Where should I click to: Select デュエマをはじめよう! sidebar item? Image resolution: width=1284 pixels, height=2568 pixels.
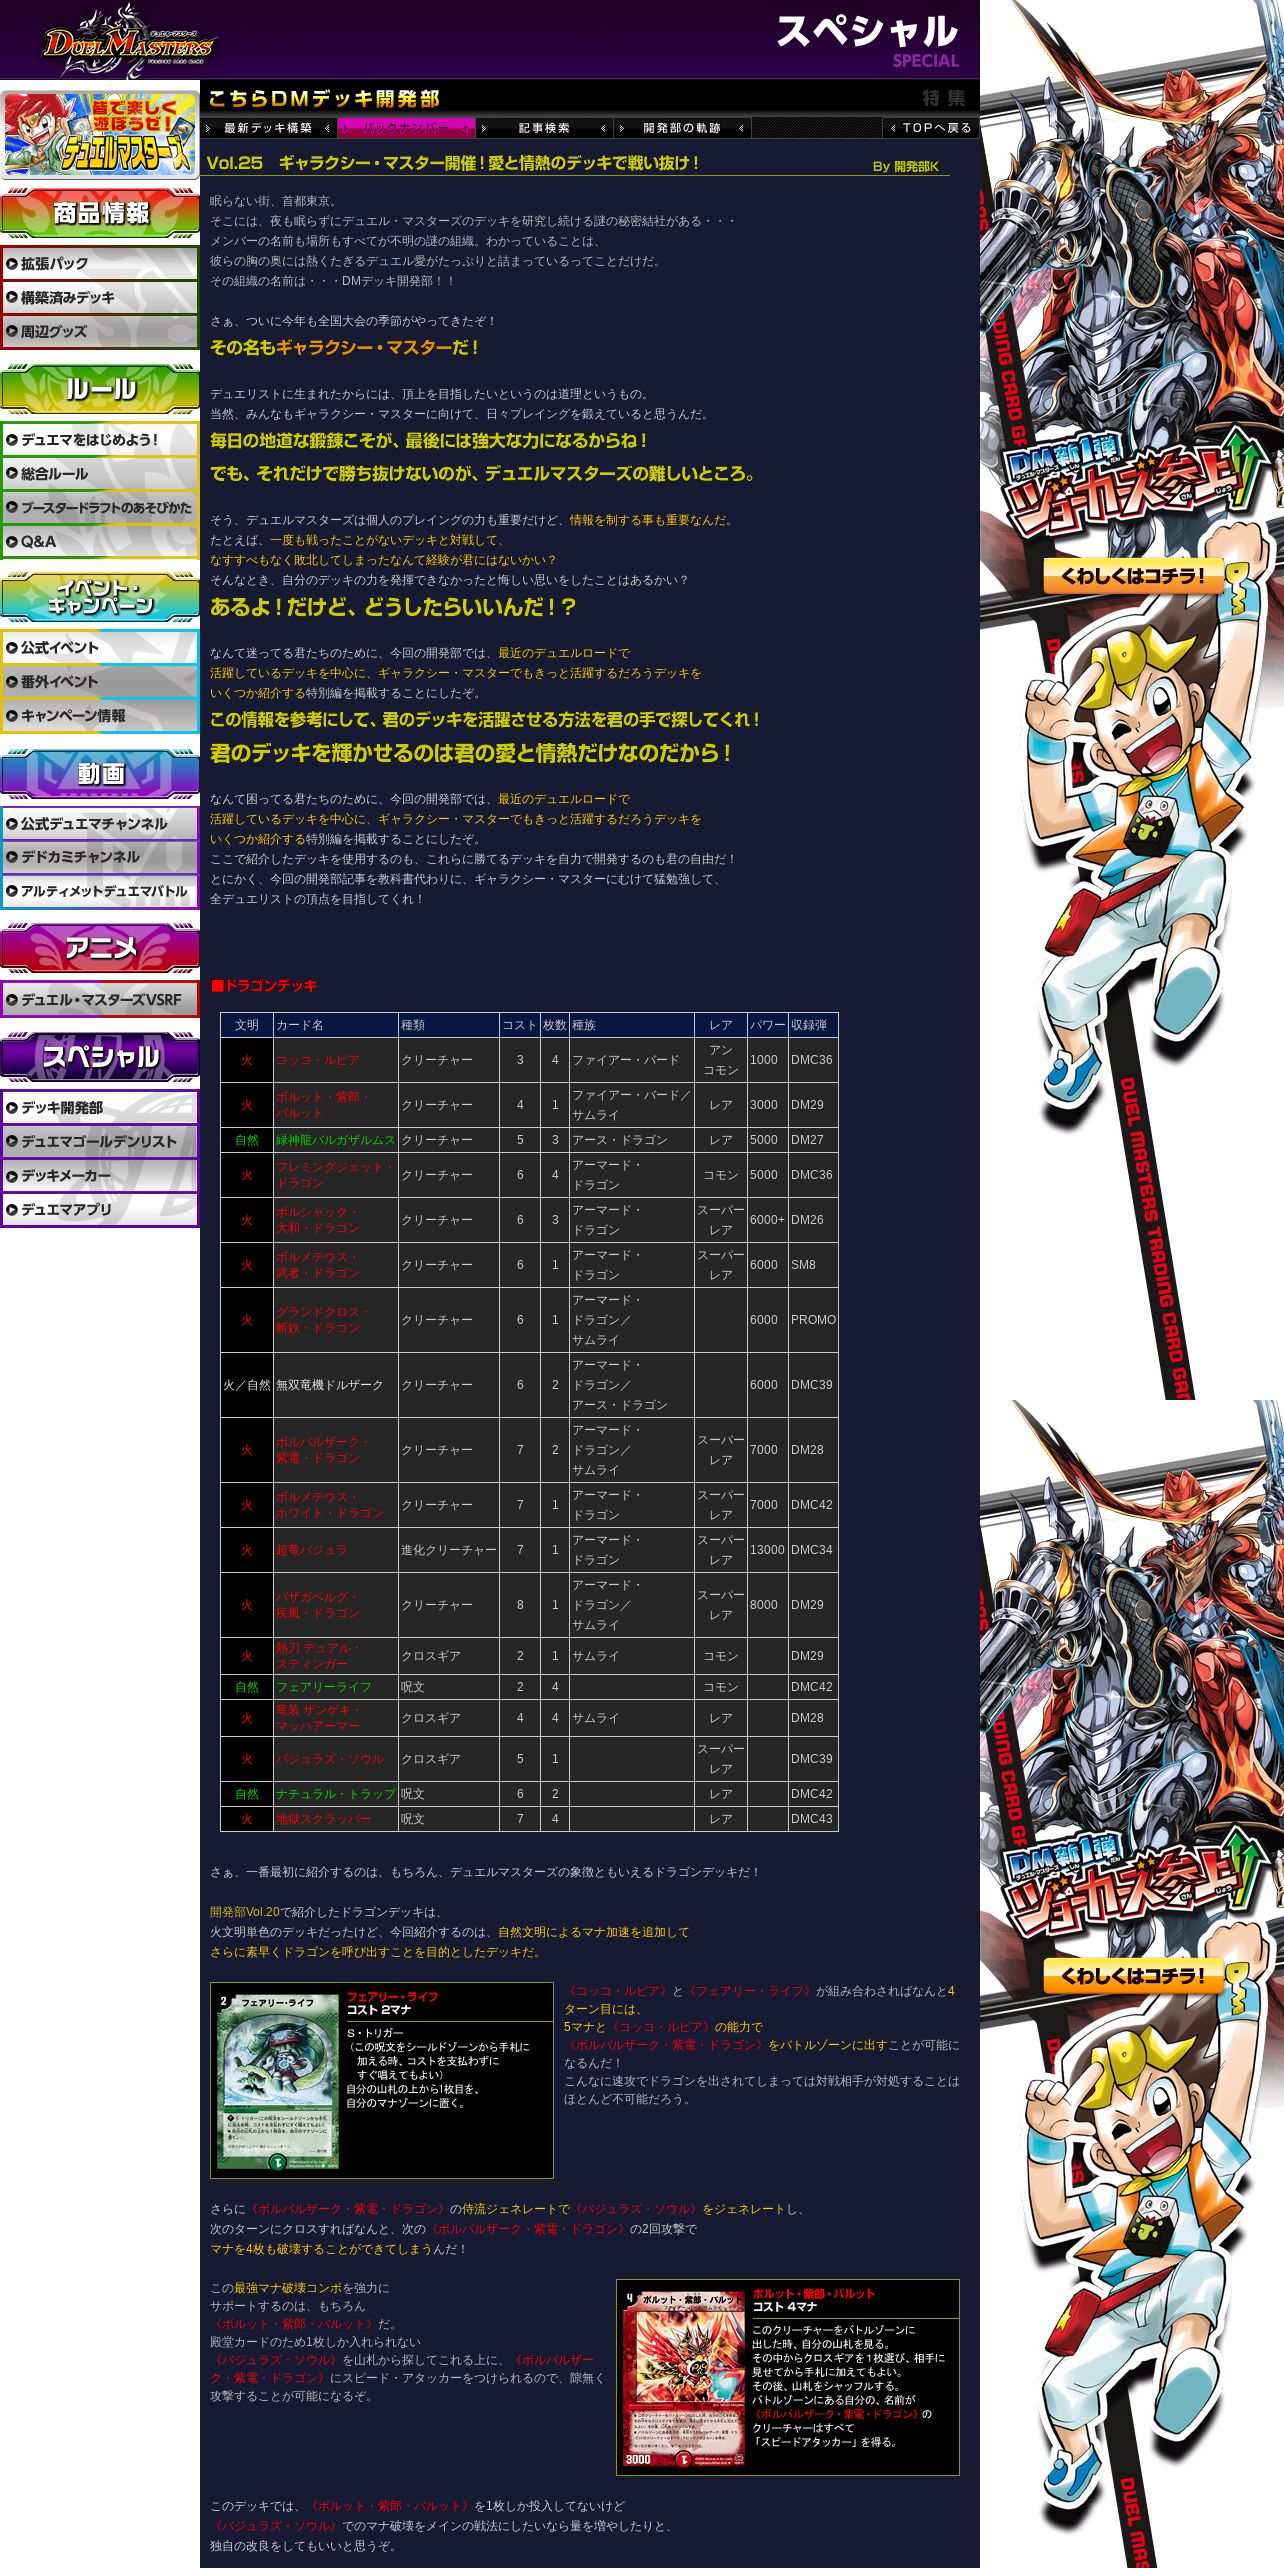[100, 440]
